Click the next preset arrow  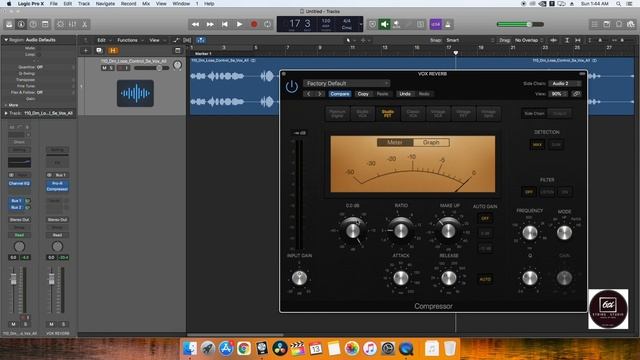(x=320, y=94)
